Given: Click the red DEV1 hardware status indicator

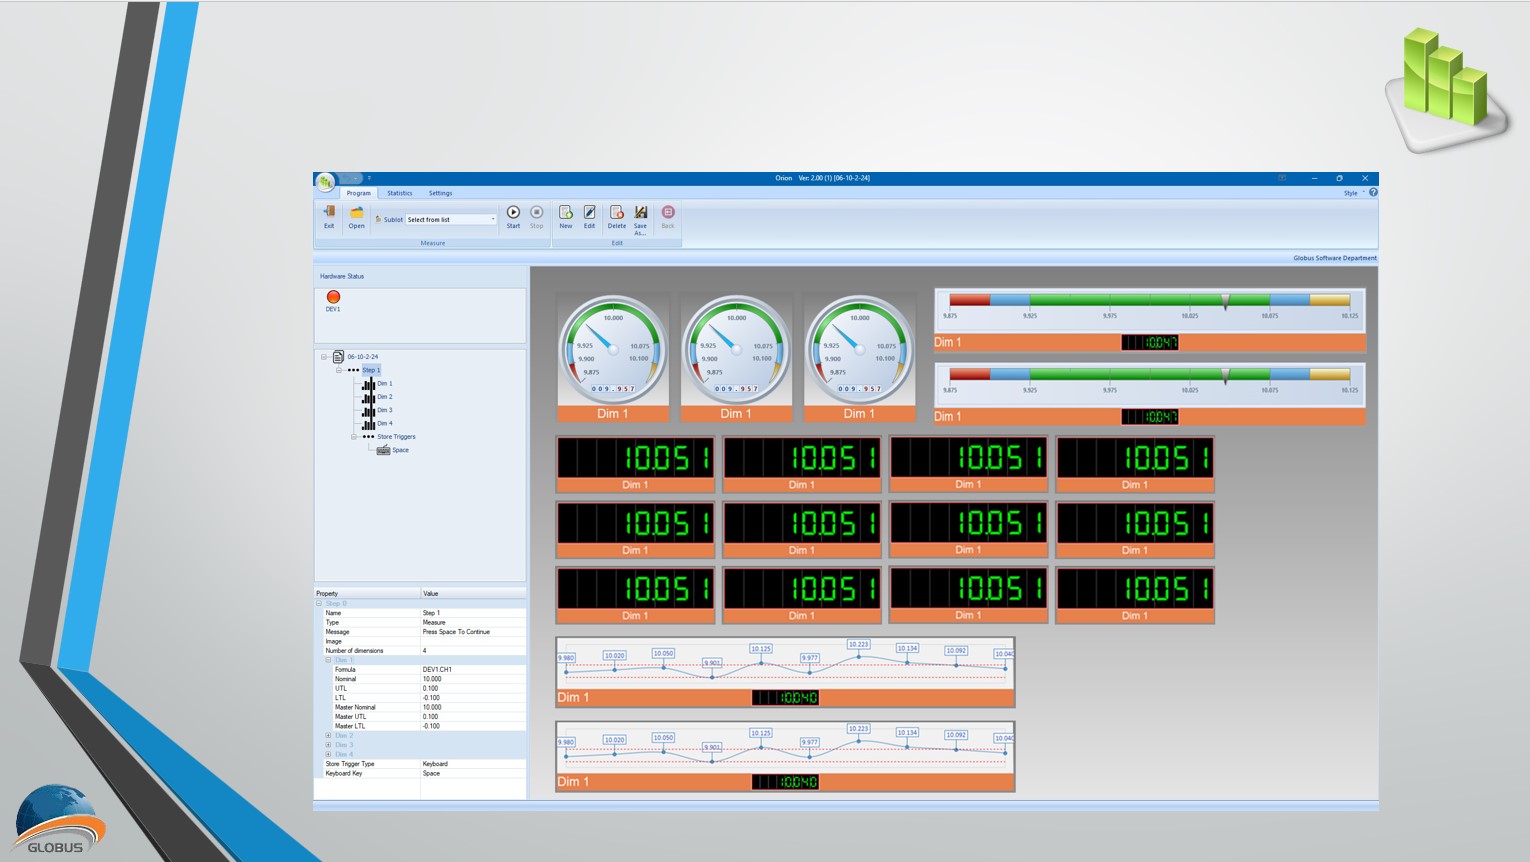Looking at the screenshot, I should [x=333, y=297].
